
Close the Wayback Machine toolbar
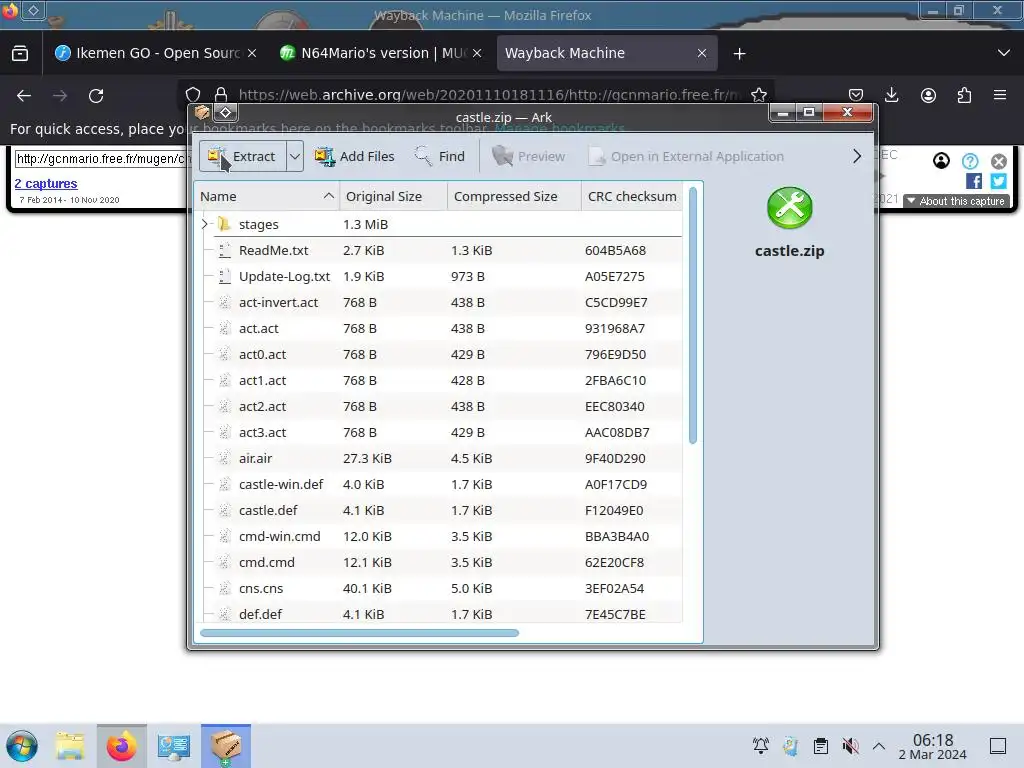point(999,161)
